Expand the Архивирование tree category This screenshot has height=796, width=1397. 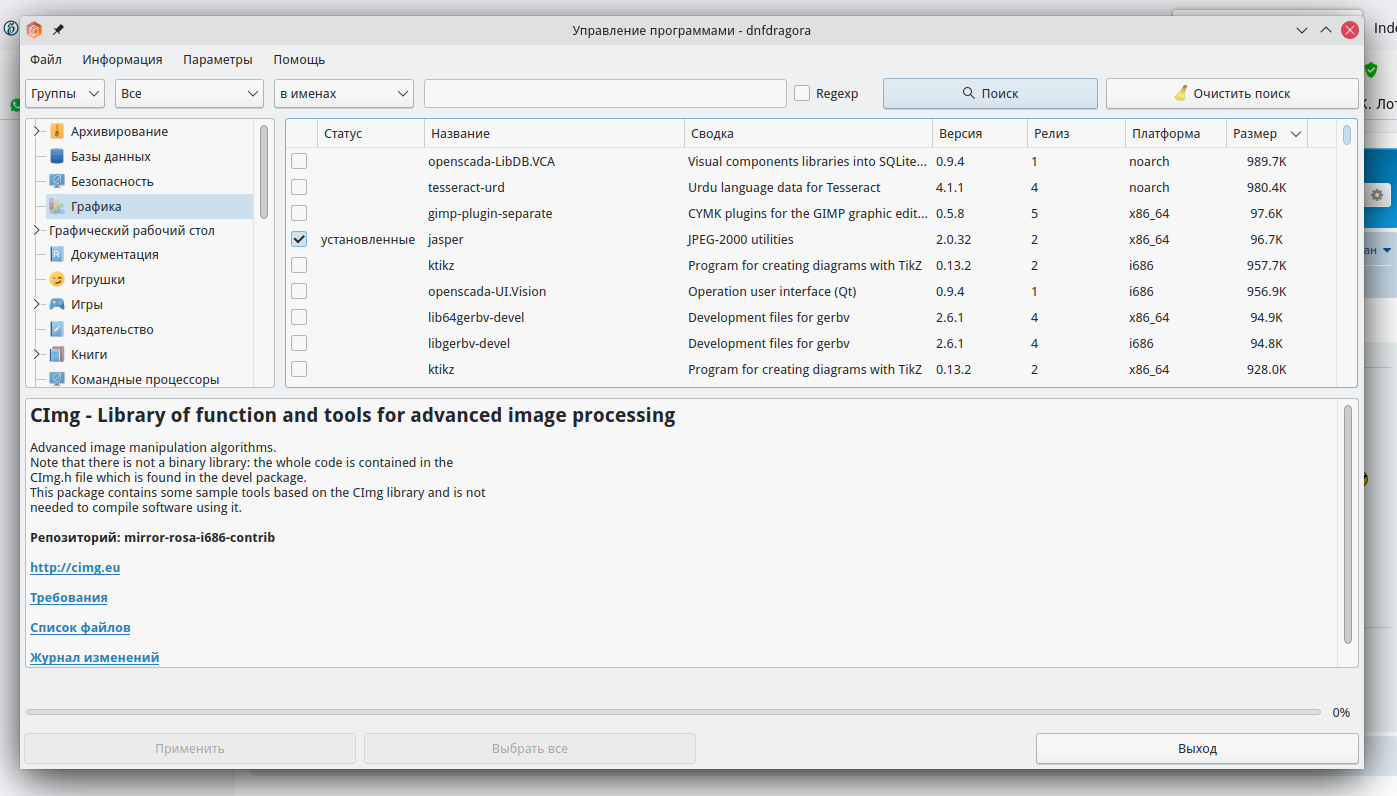pos(37,132)
